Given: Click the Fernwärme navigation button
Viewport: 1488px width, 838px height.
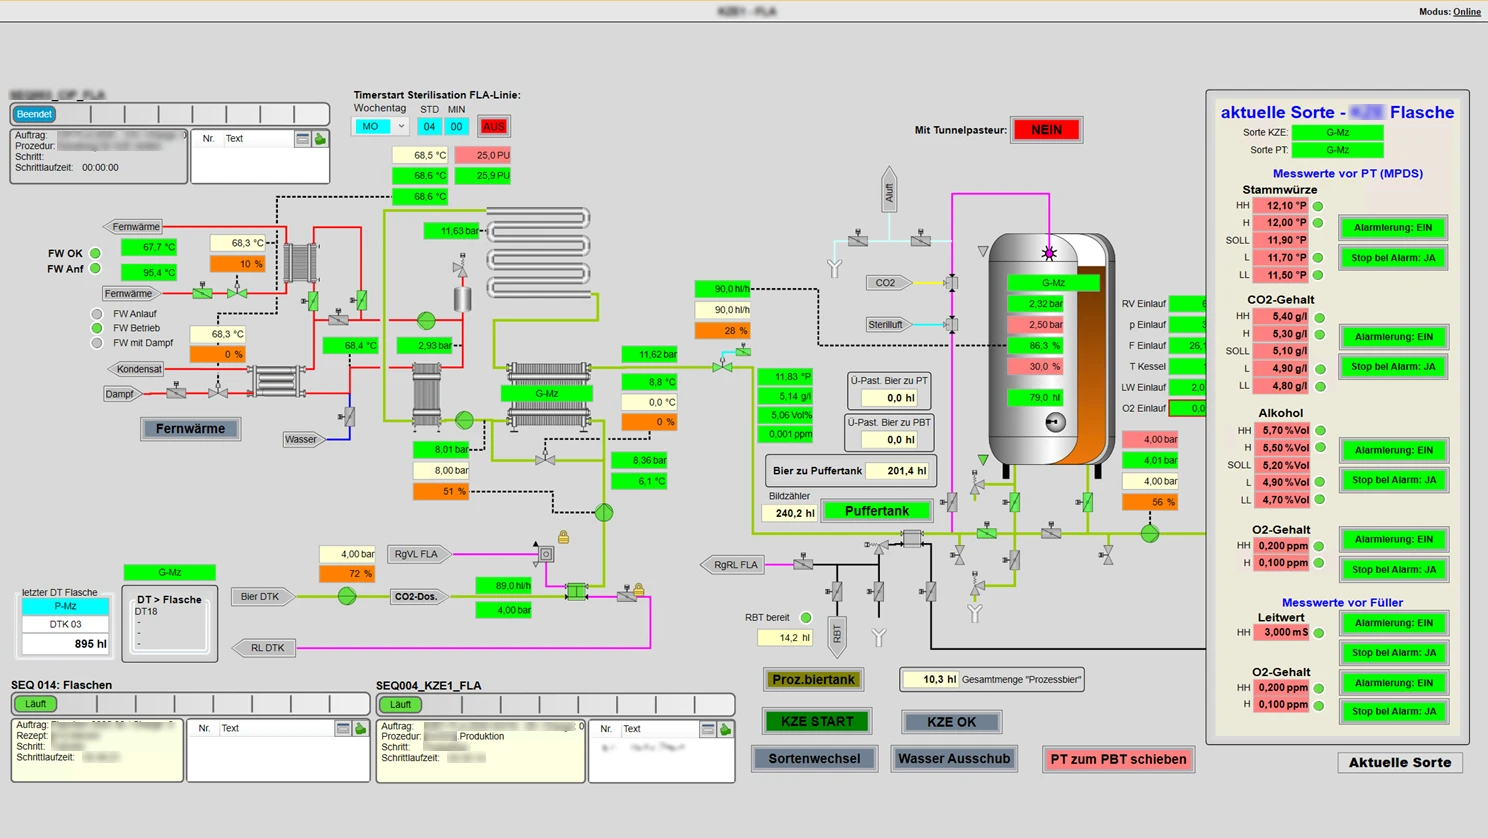Looking at the screenshot, I should coord(190,429).
